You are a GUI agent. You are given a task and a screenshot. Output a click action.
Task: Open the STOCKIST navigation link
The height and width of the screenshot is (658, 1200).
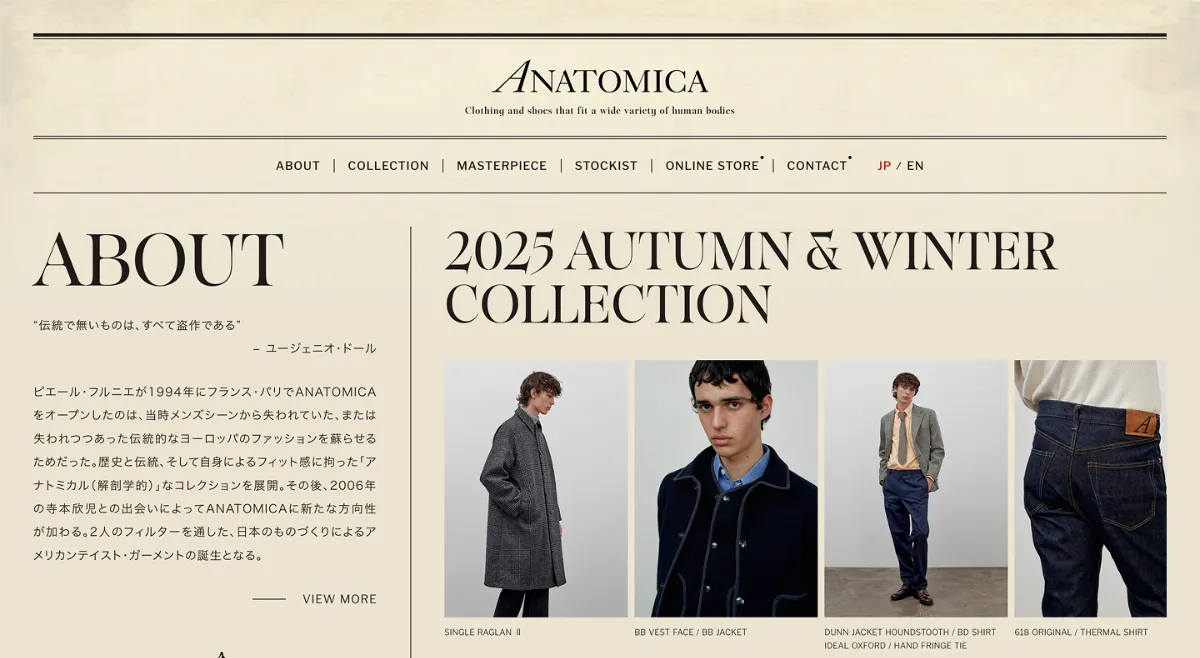606,166
